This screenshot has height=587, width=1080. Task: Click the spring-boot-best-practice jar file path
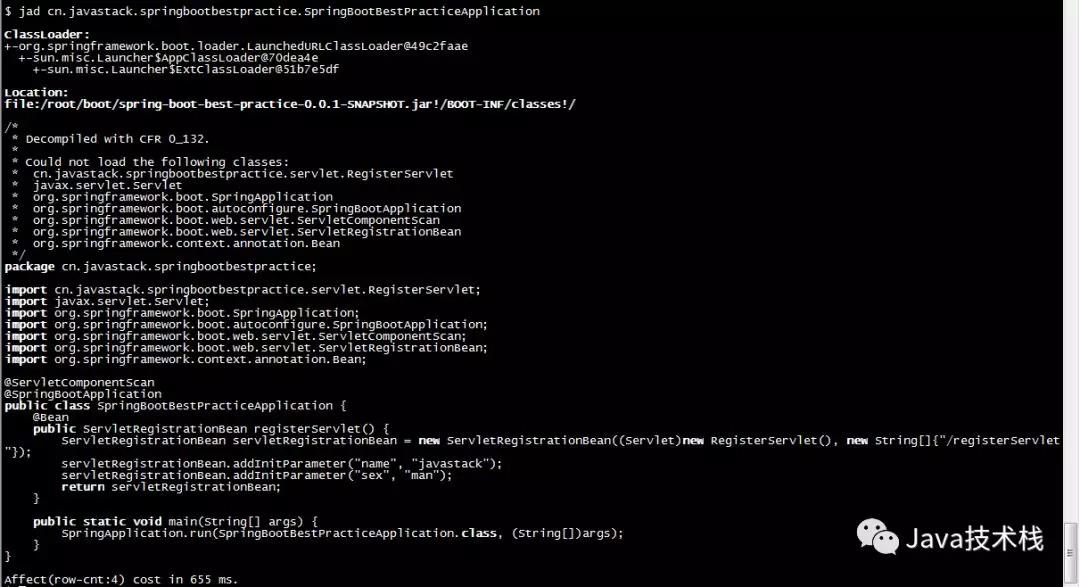[290, 104]
